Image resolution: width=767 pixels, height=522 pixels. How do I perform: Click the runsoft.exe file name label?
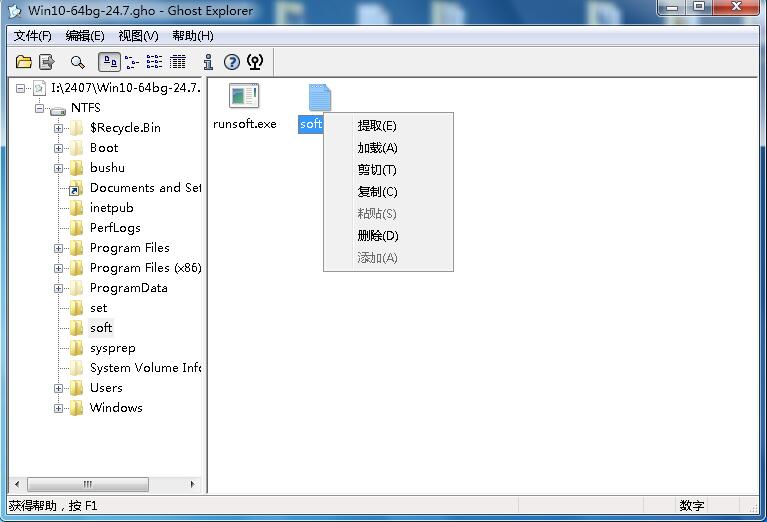tap(245, 124)
